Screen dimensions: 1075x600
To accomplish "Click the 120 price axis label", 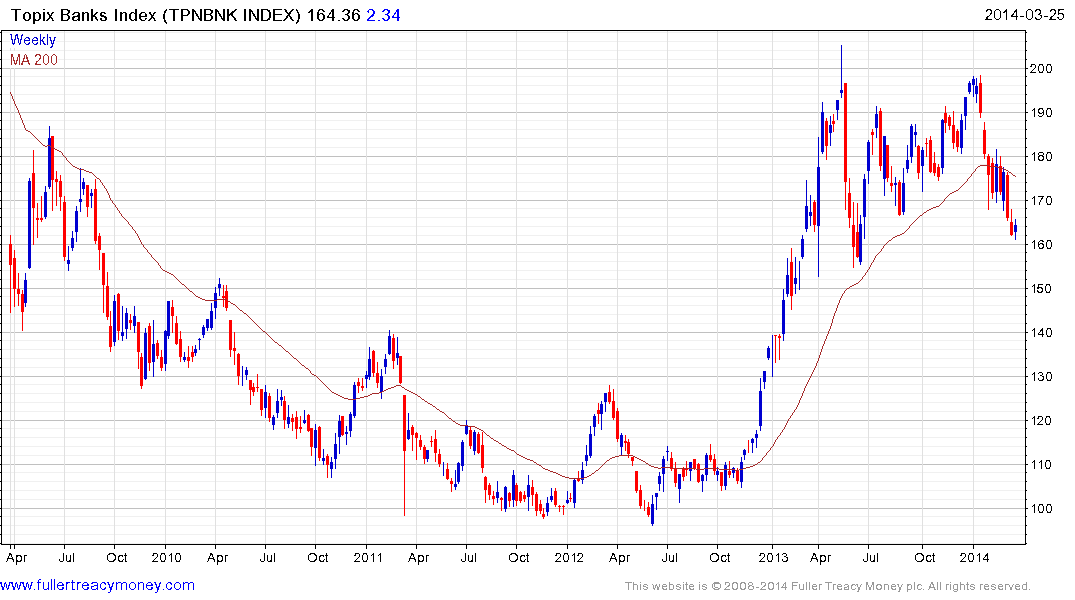I will coord(1043,421).
